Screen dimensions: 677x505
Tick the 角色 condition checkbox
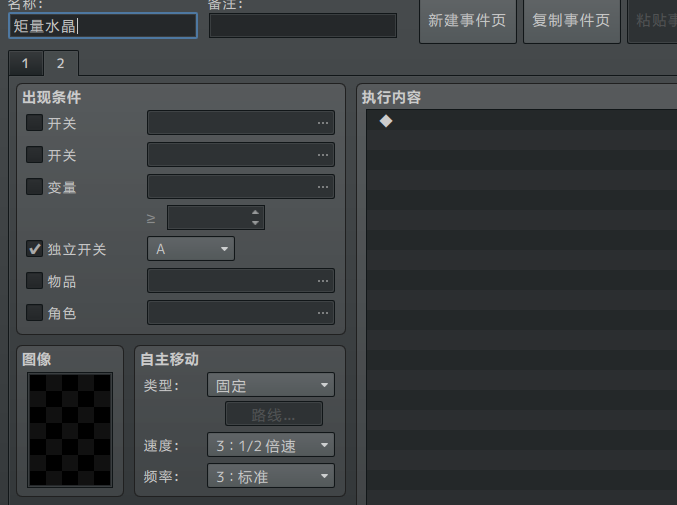coord(35,313)
